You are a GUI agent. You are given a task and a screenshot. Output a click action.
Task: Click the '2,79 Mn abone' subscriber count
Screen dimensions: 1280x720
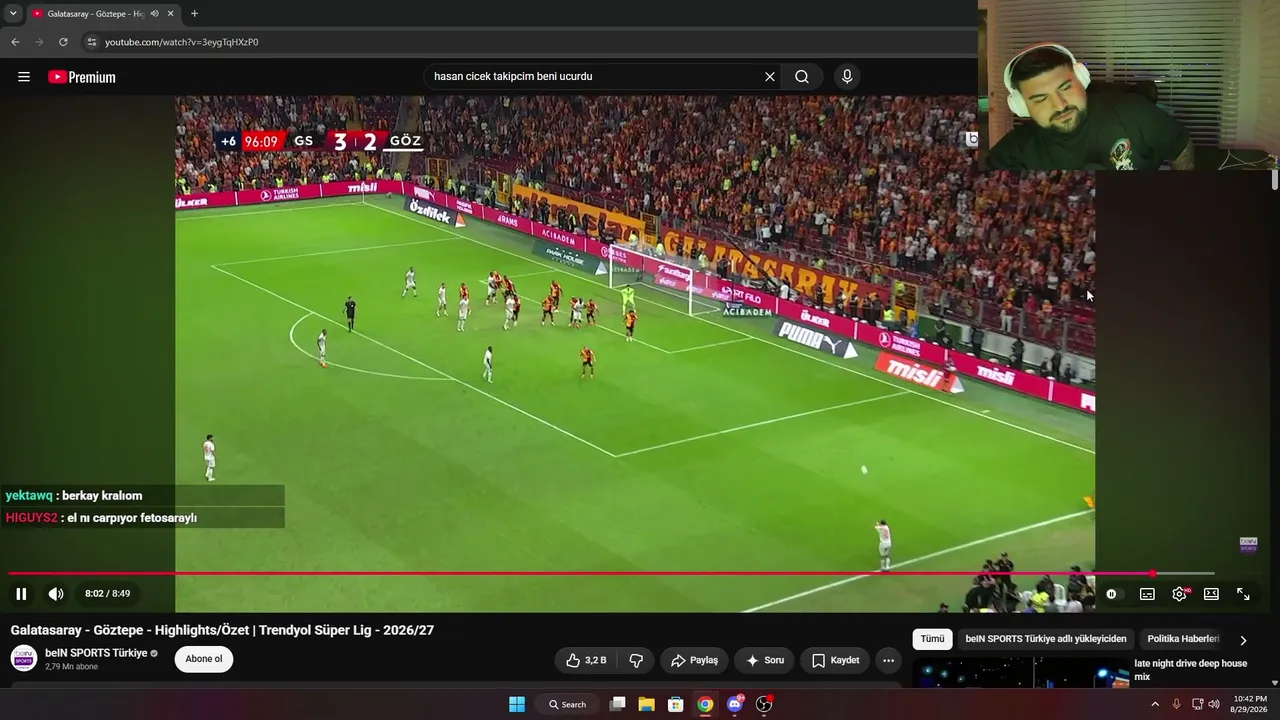(71, 667)
